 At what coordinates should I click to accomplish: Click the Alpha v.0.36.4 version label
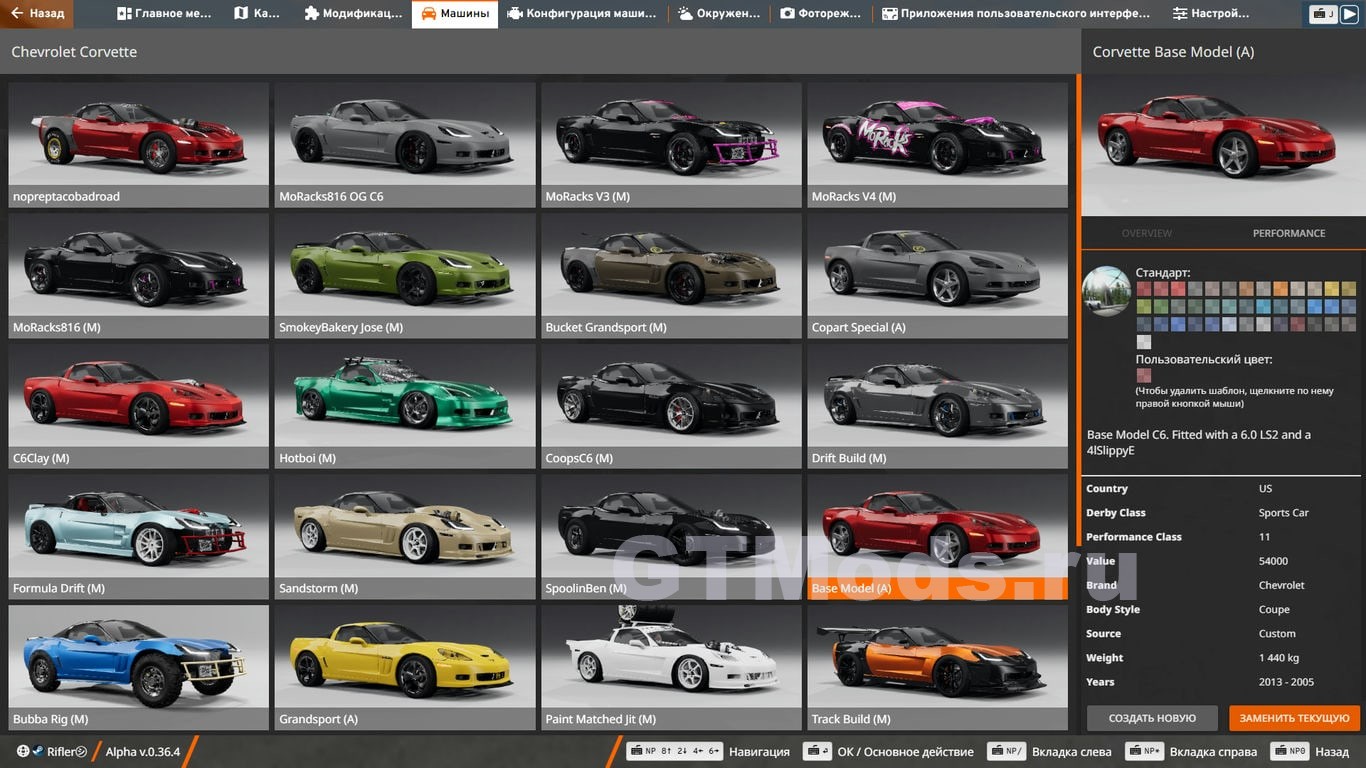143,752
